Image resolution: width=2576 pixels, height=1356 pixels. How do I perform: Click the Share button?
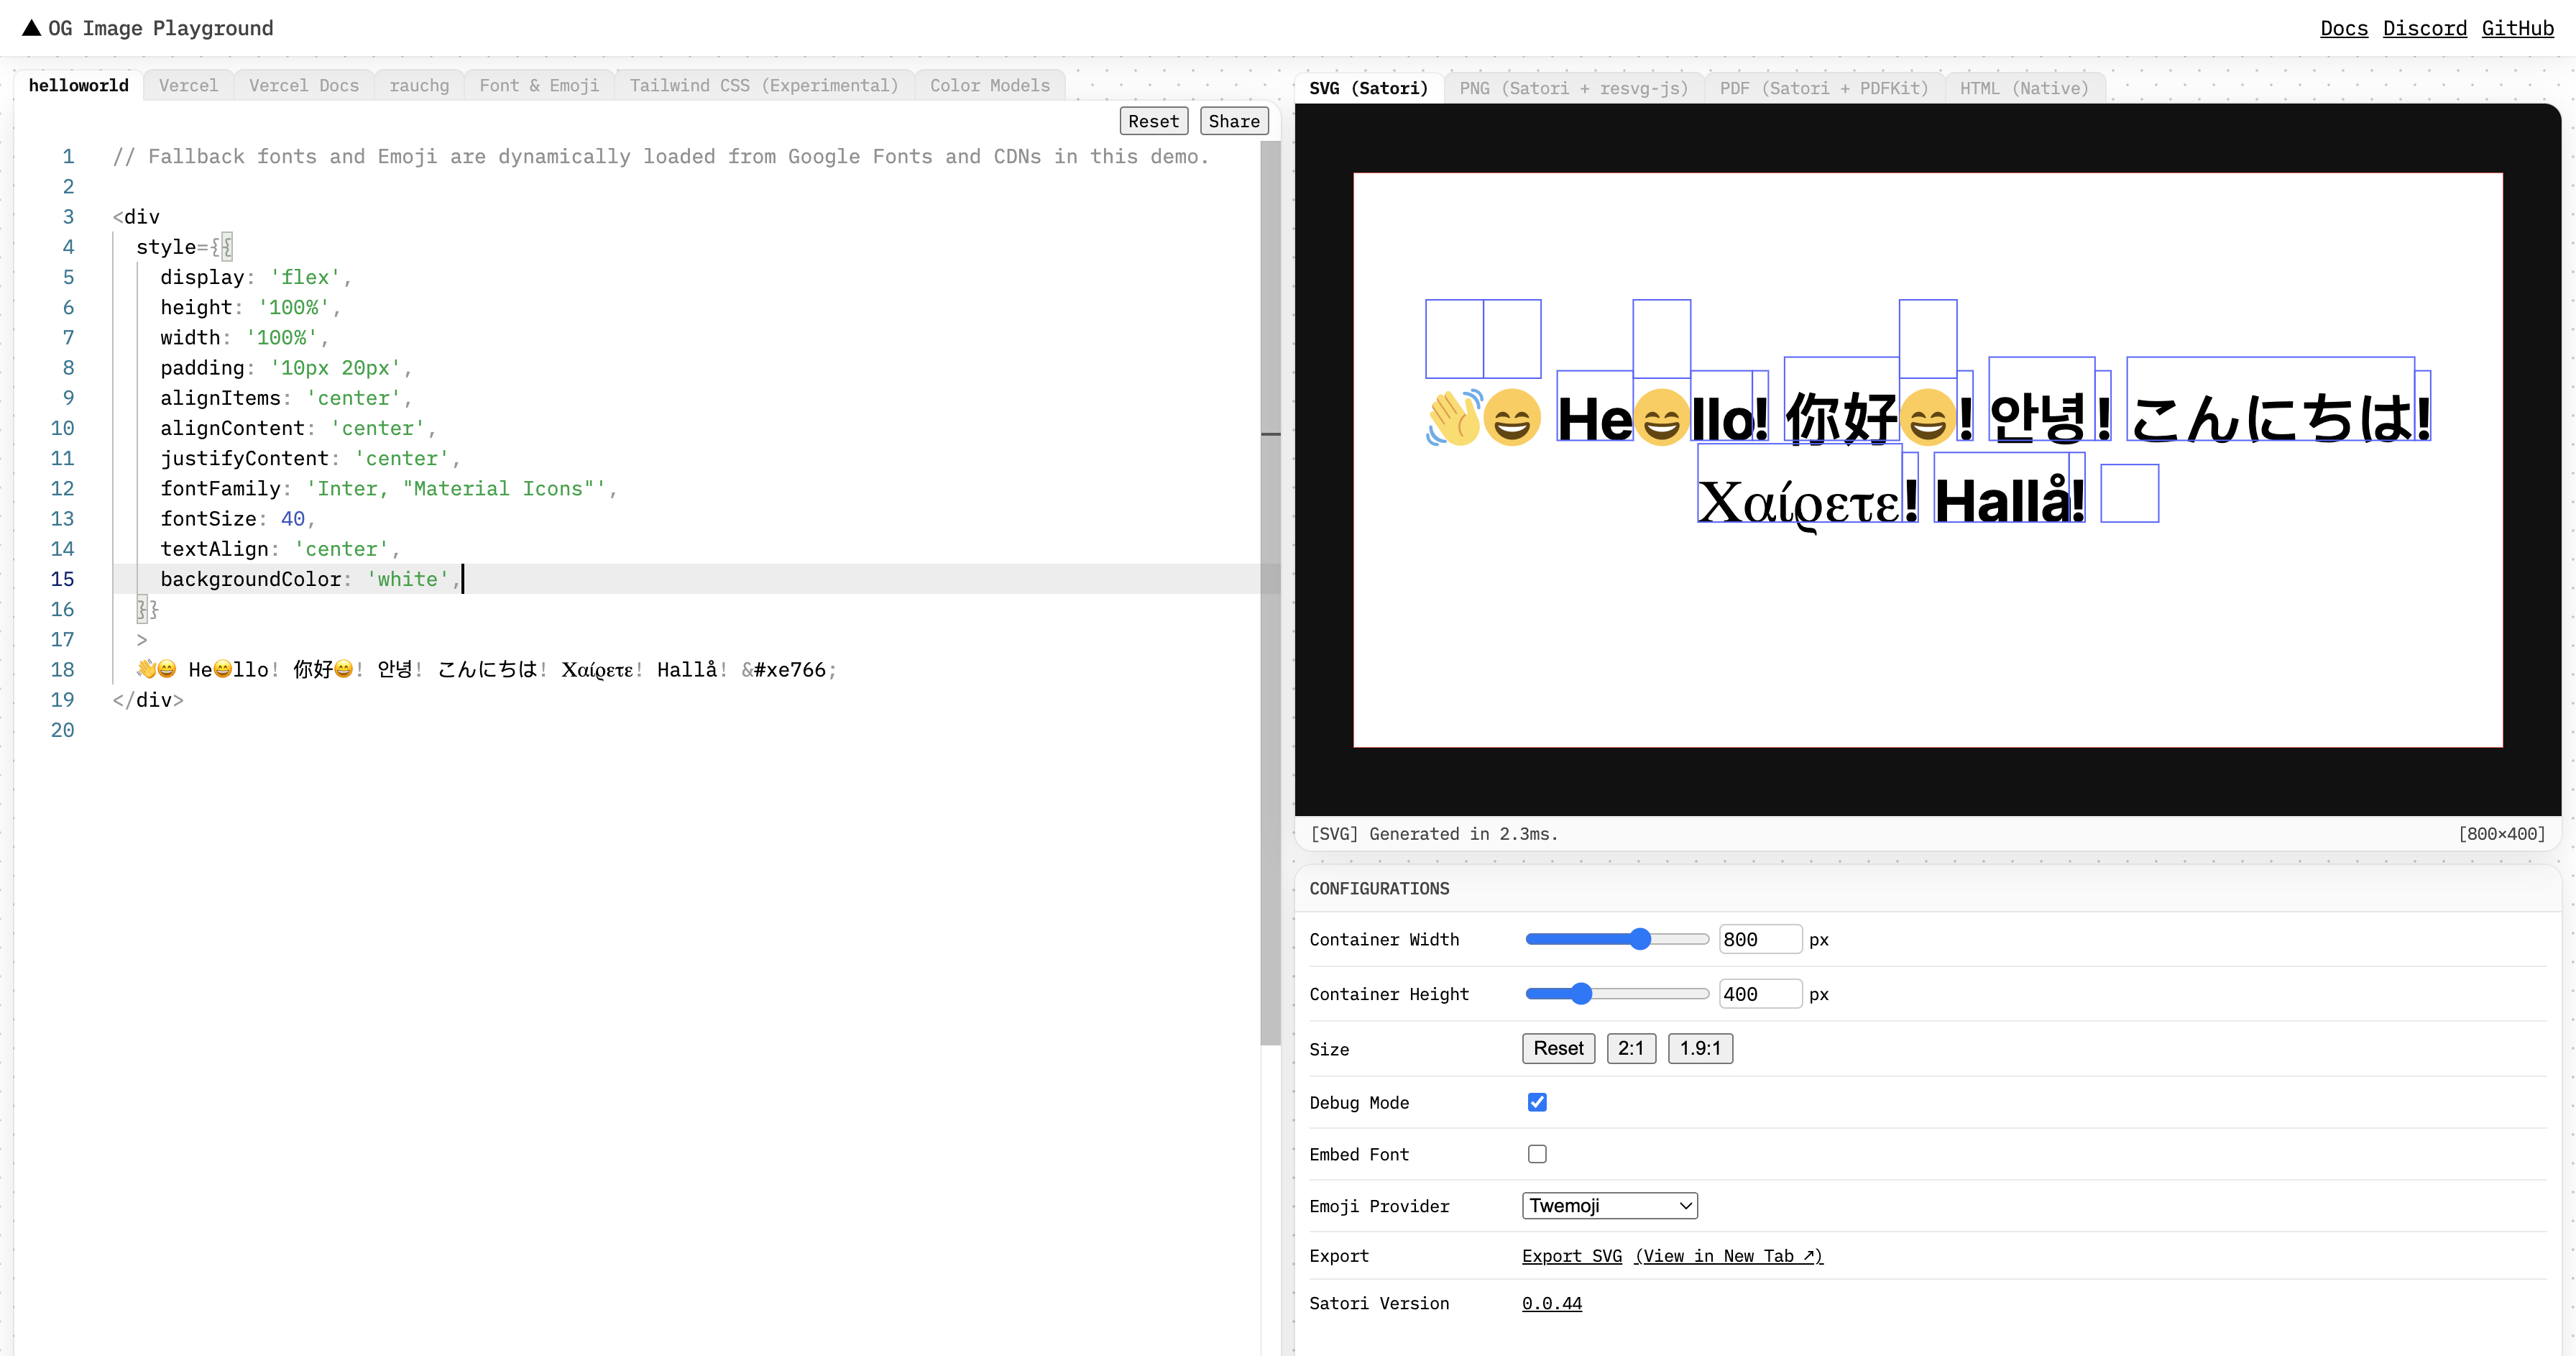click(x=1233, y=120)
